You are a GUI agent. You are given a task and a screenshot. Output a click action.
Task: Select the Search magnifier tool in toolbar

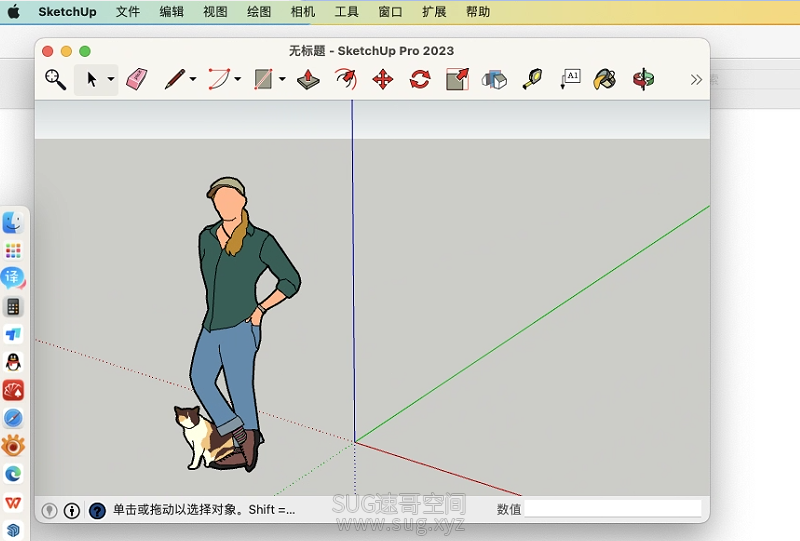pyautogui.click(x=55, y=80)
